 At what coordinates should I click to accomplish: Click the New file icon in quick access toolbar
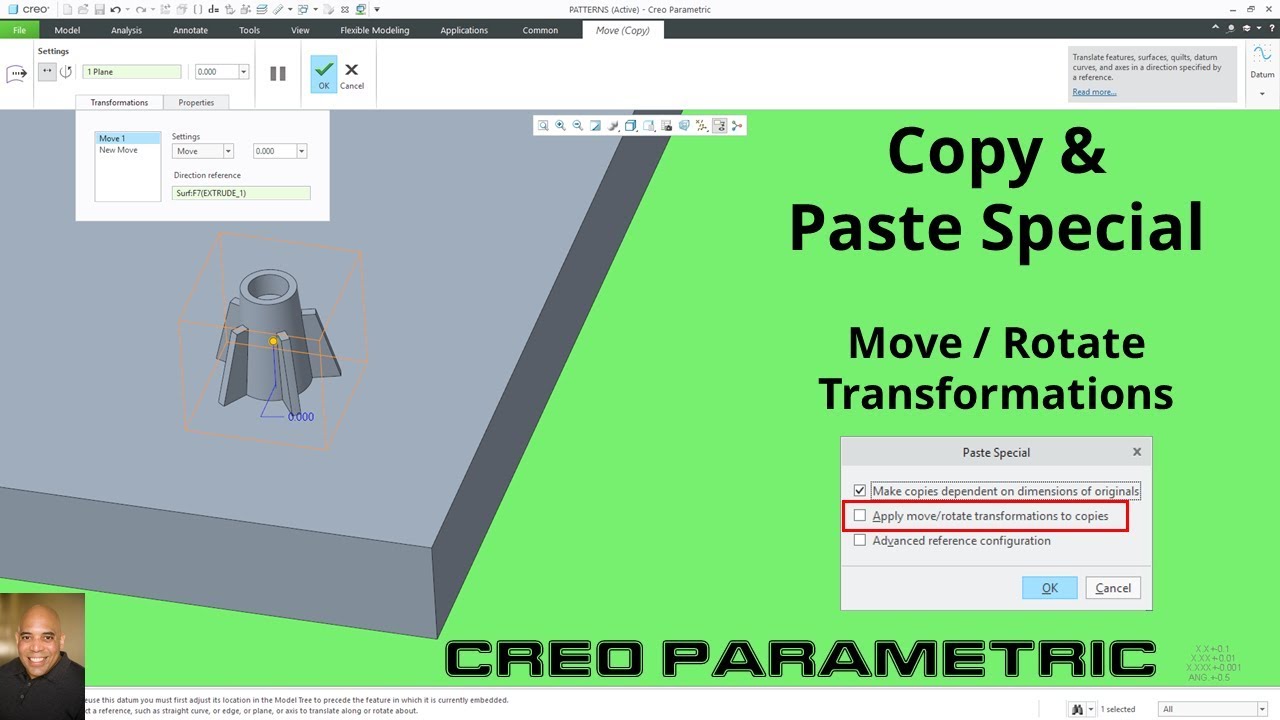67,10
